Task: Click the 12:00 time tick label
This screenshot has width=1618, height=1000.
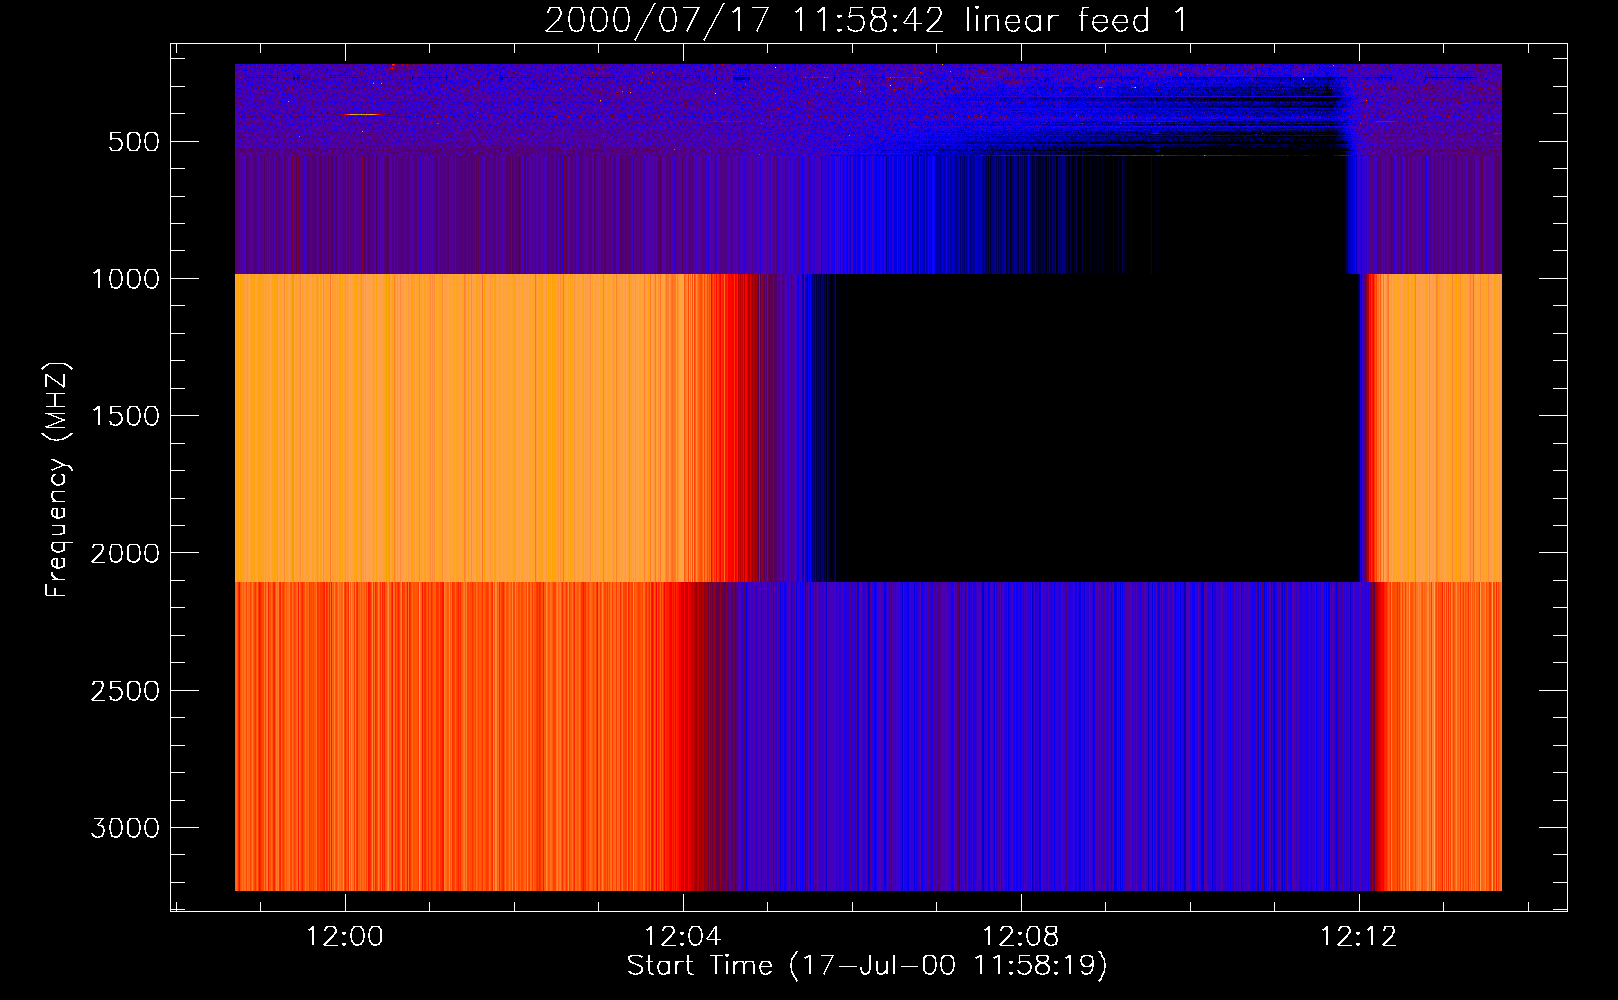Action: 345,937
